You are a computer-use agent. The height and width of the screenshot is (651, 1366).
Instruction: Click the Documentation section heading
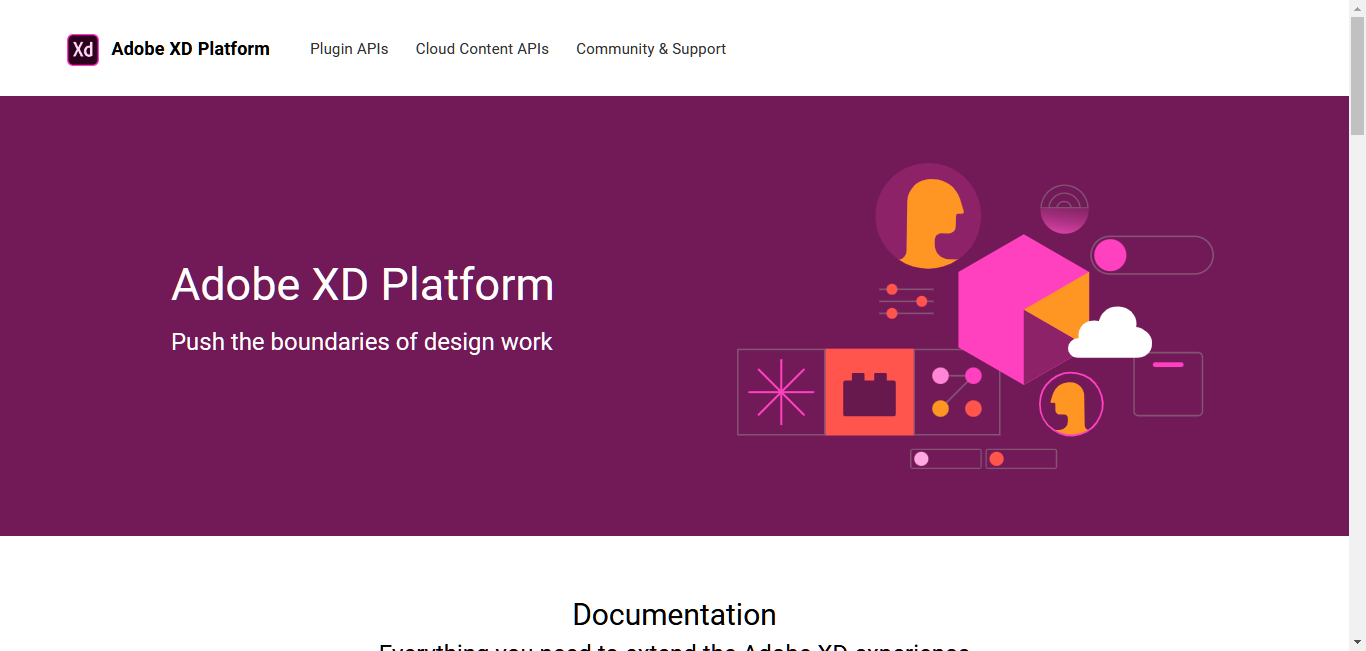[674, 614]
